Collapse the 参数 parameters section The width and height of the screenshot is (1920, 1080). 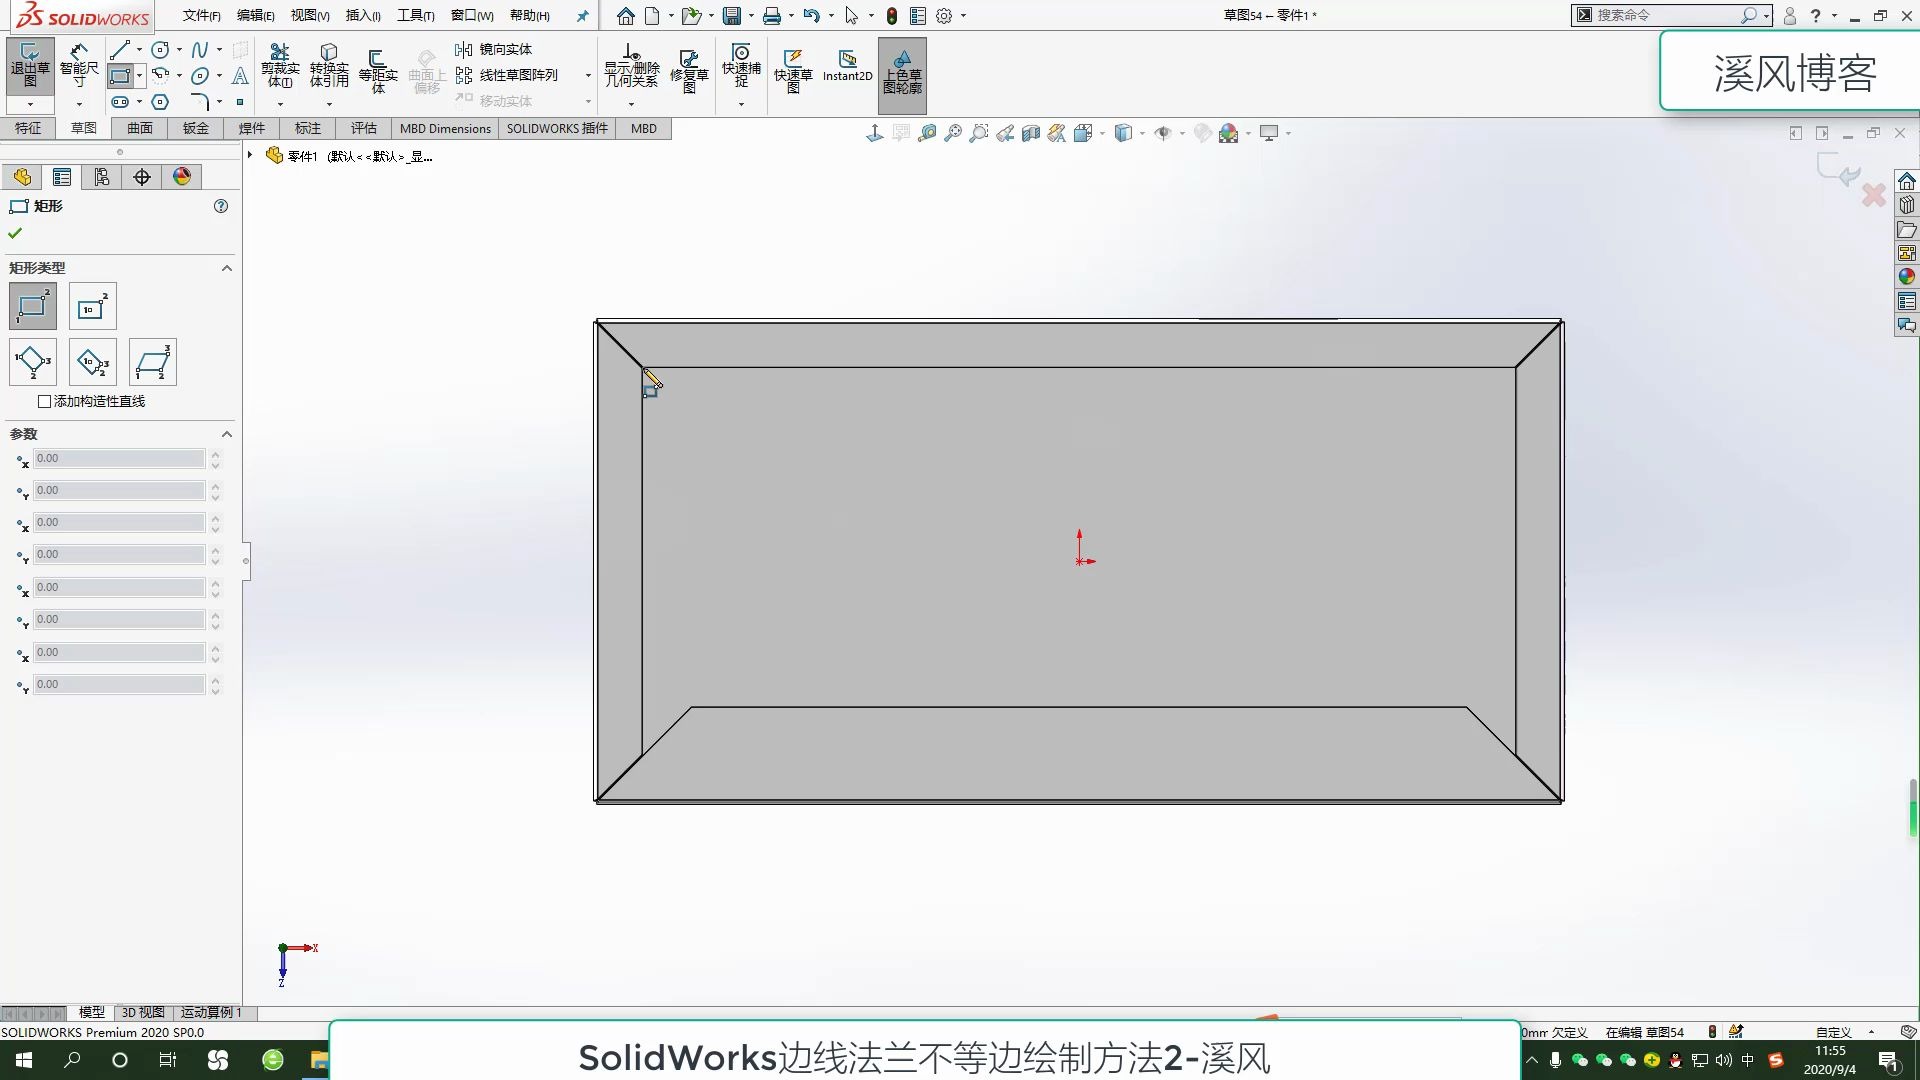pos(227,434)
